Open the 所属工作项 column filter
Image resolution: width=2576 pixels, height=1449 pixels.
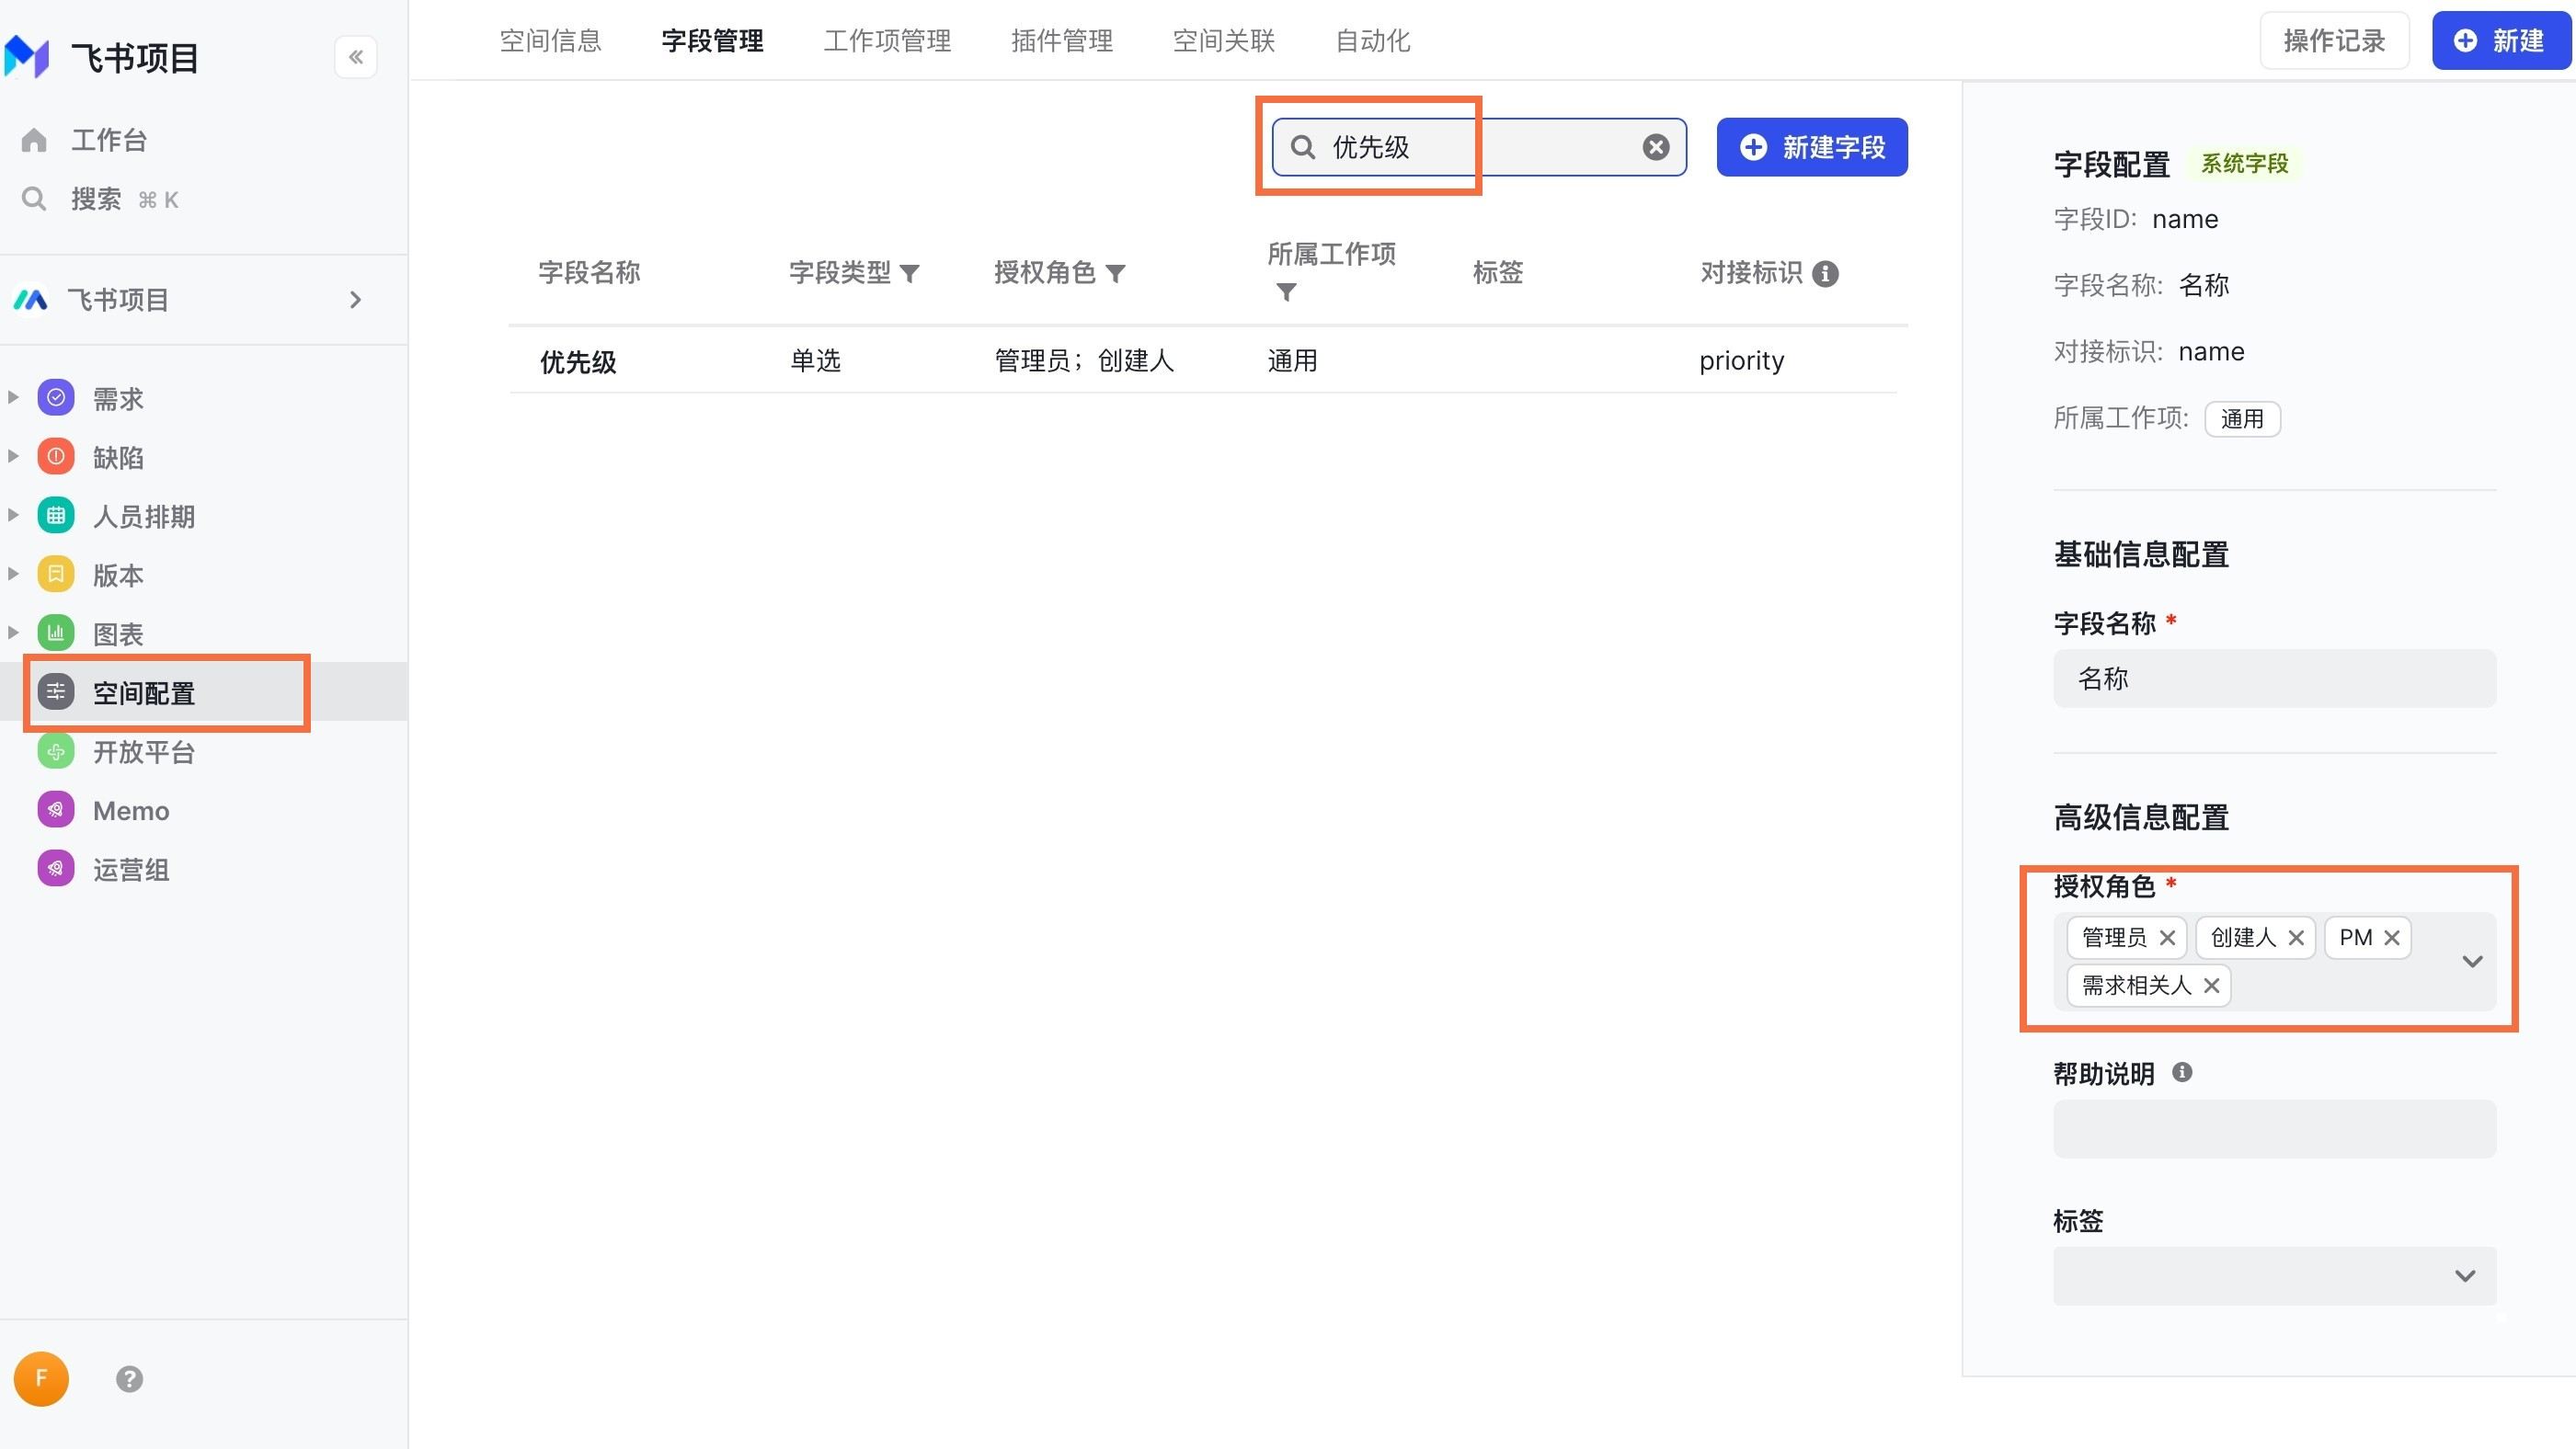pos(1286,292)
